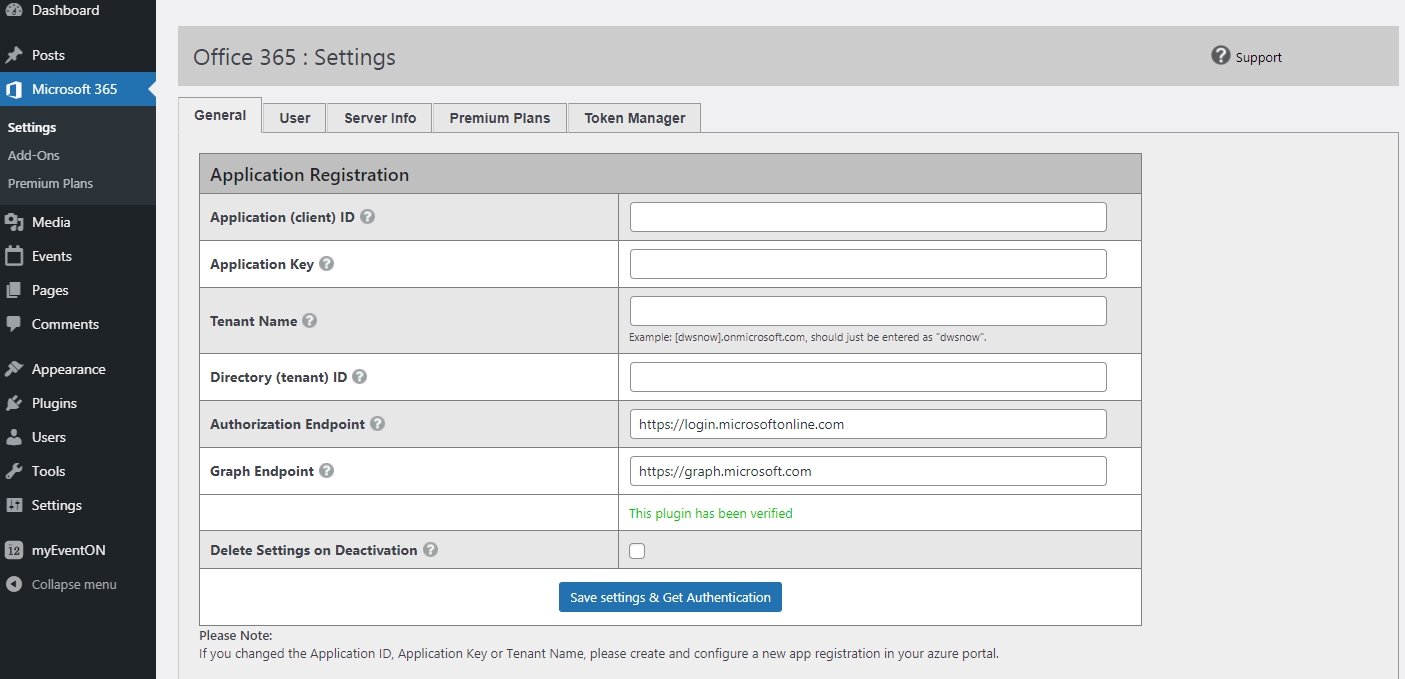1405x679 pixels.
Task: Click the myEventON calendar badge icon
Action: 14,550
